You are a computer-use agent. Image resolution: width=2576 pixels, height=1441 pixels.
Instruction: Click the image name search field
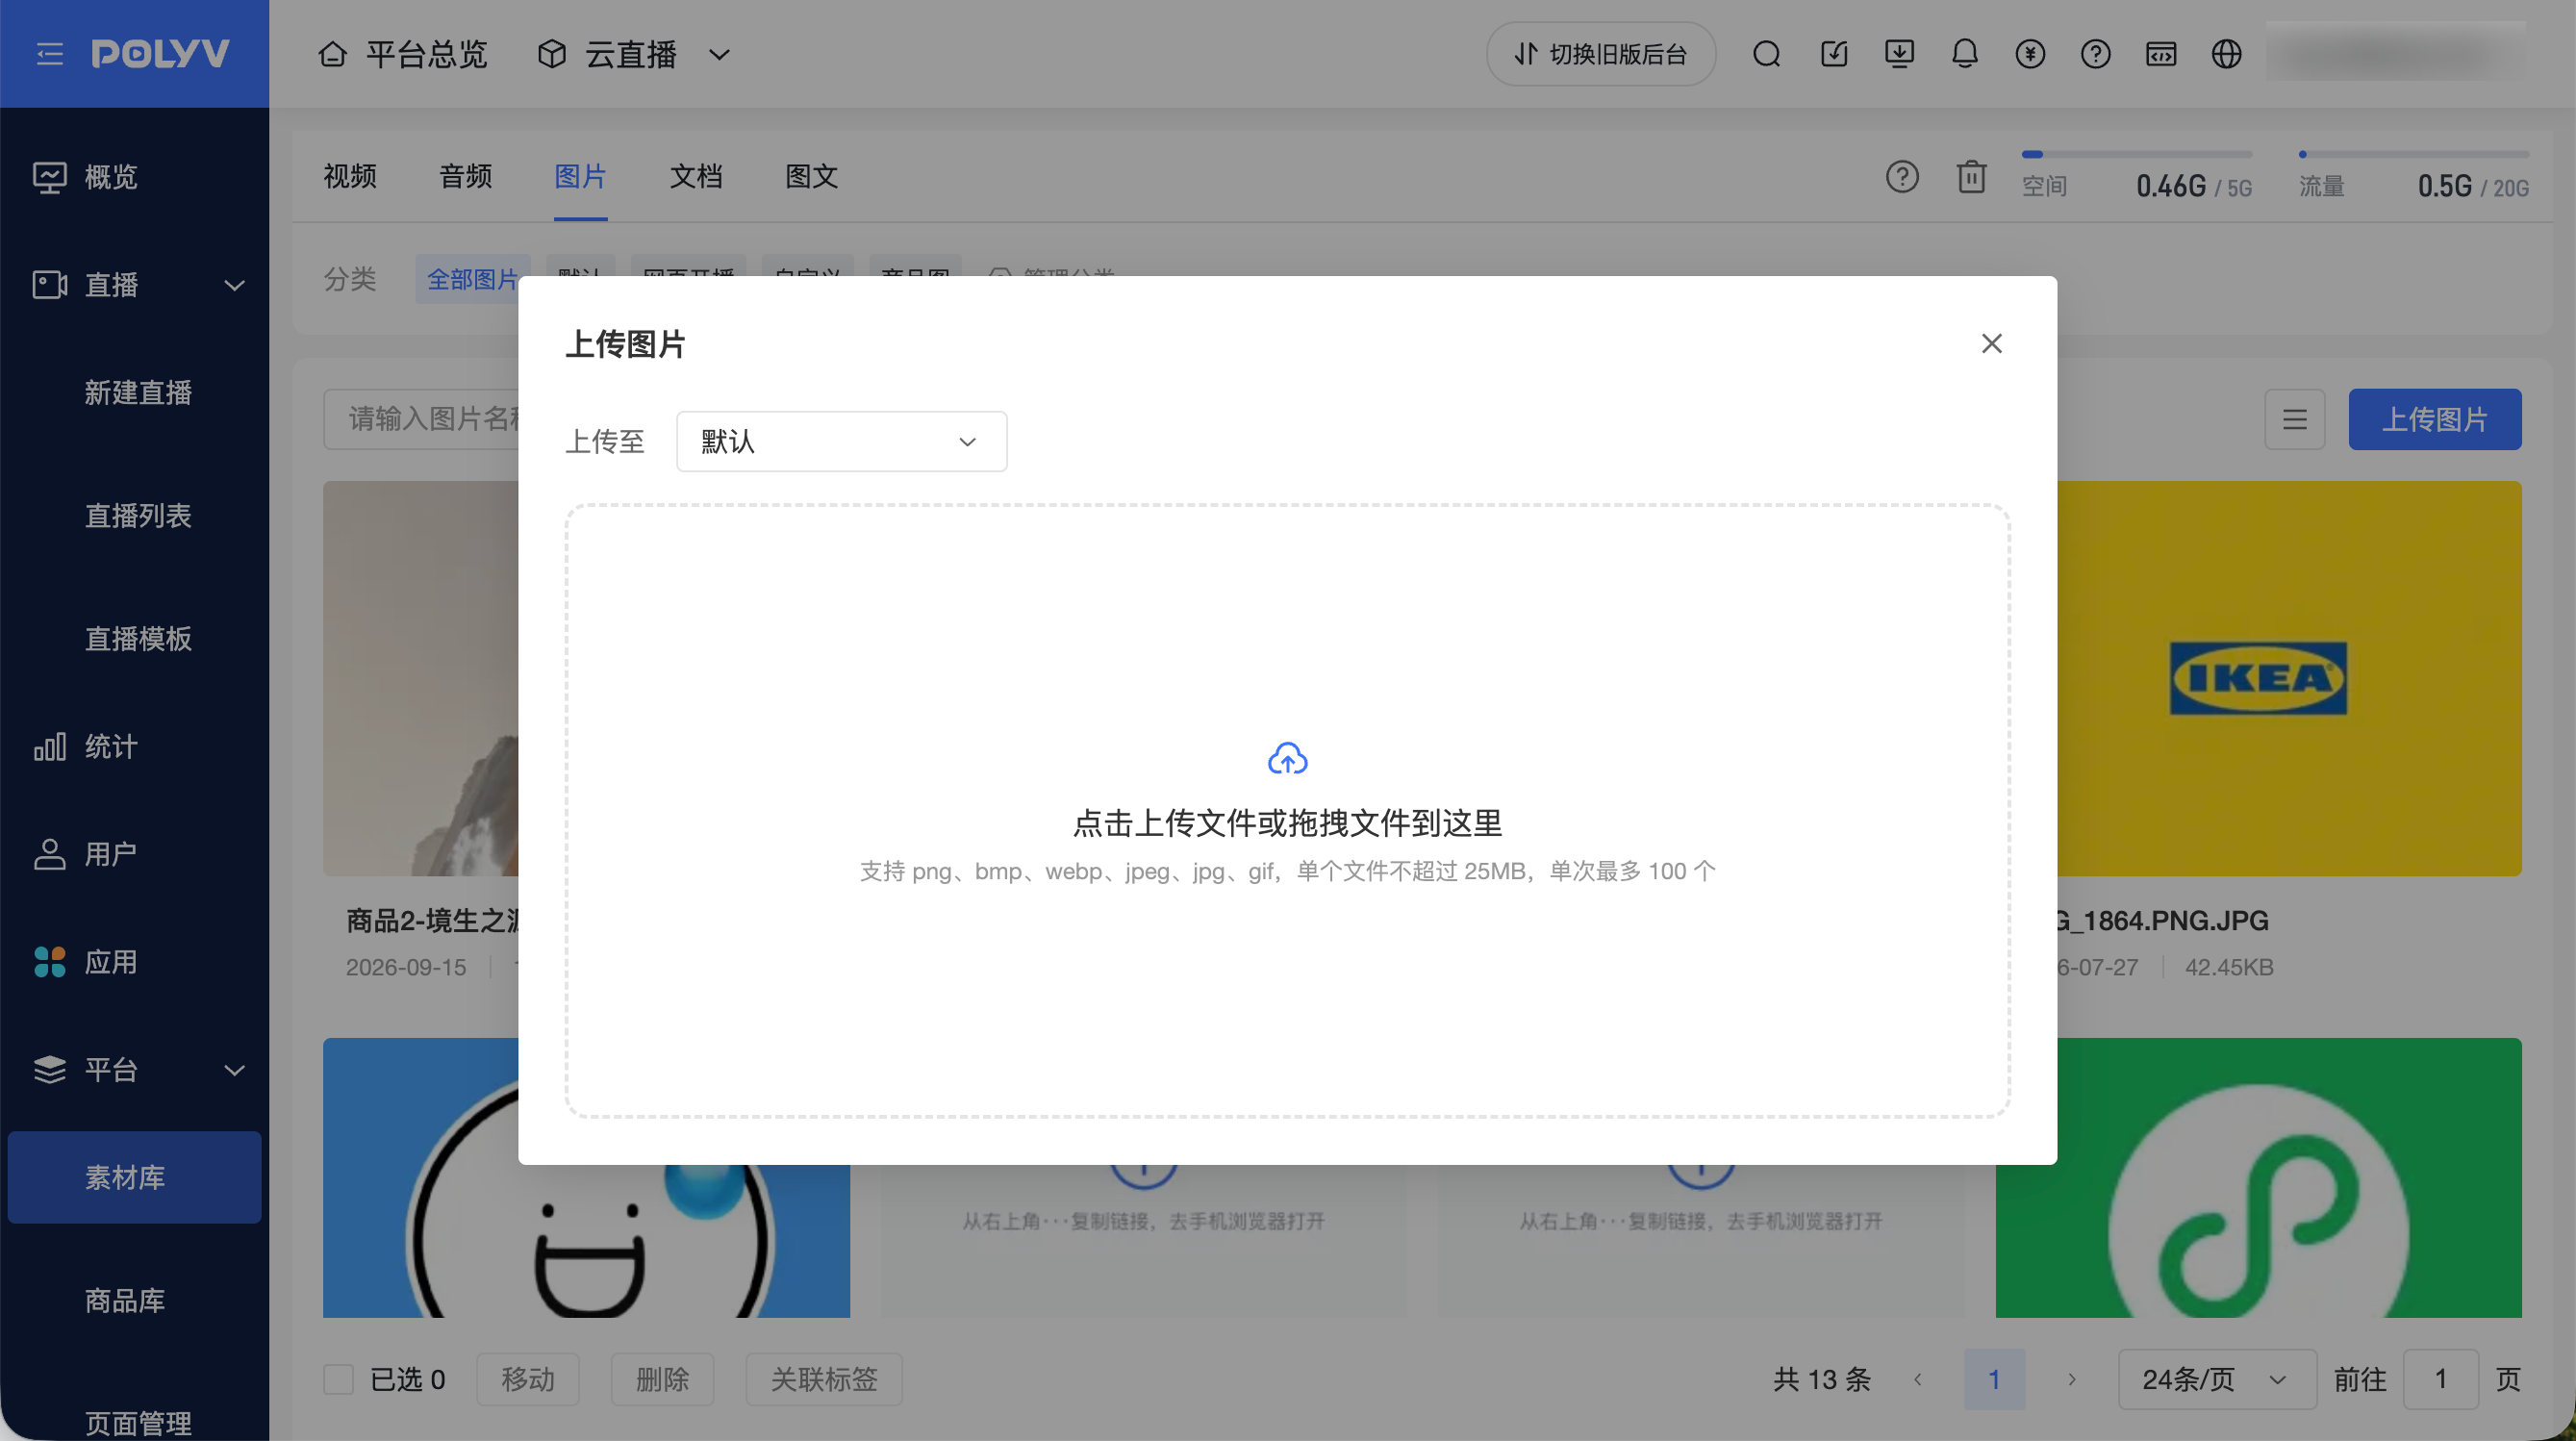(421, 419)
